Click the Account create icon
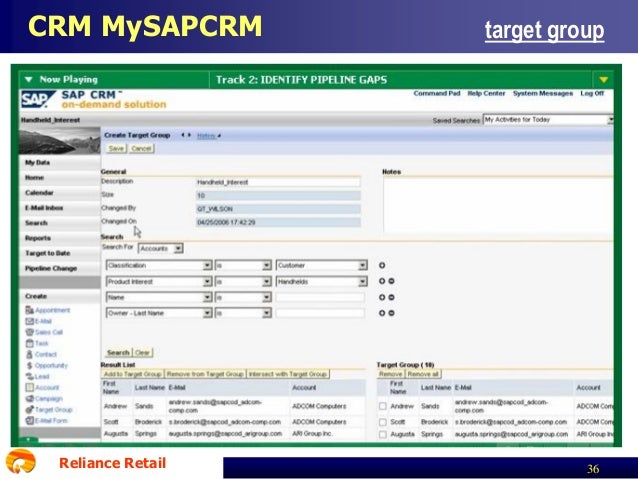638x479 pixels. 29,387
